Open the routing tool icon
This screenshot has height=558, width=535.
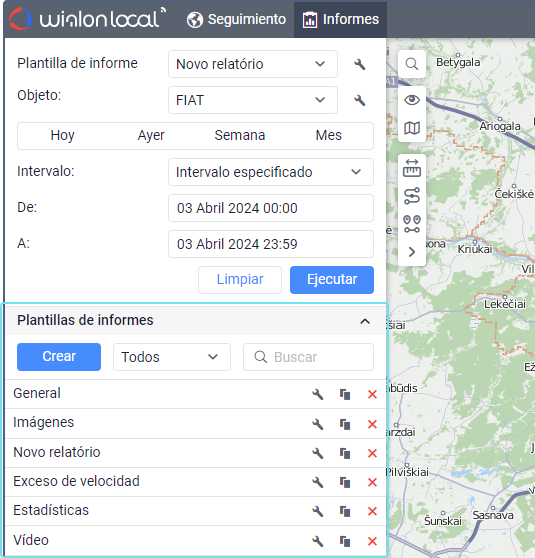(412, 196)
